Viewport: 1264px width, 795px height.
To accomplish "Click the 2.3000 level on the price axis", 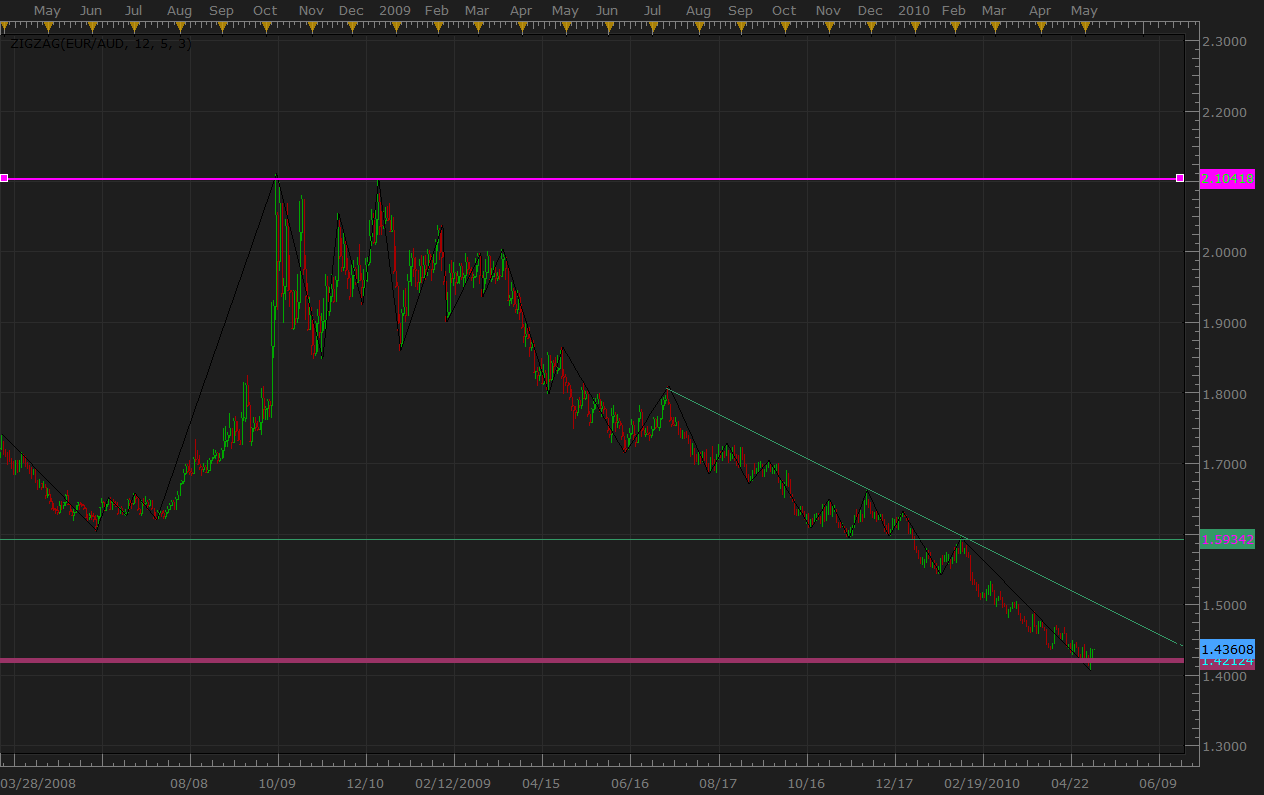I will tap(1224, 41).
